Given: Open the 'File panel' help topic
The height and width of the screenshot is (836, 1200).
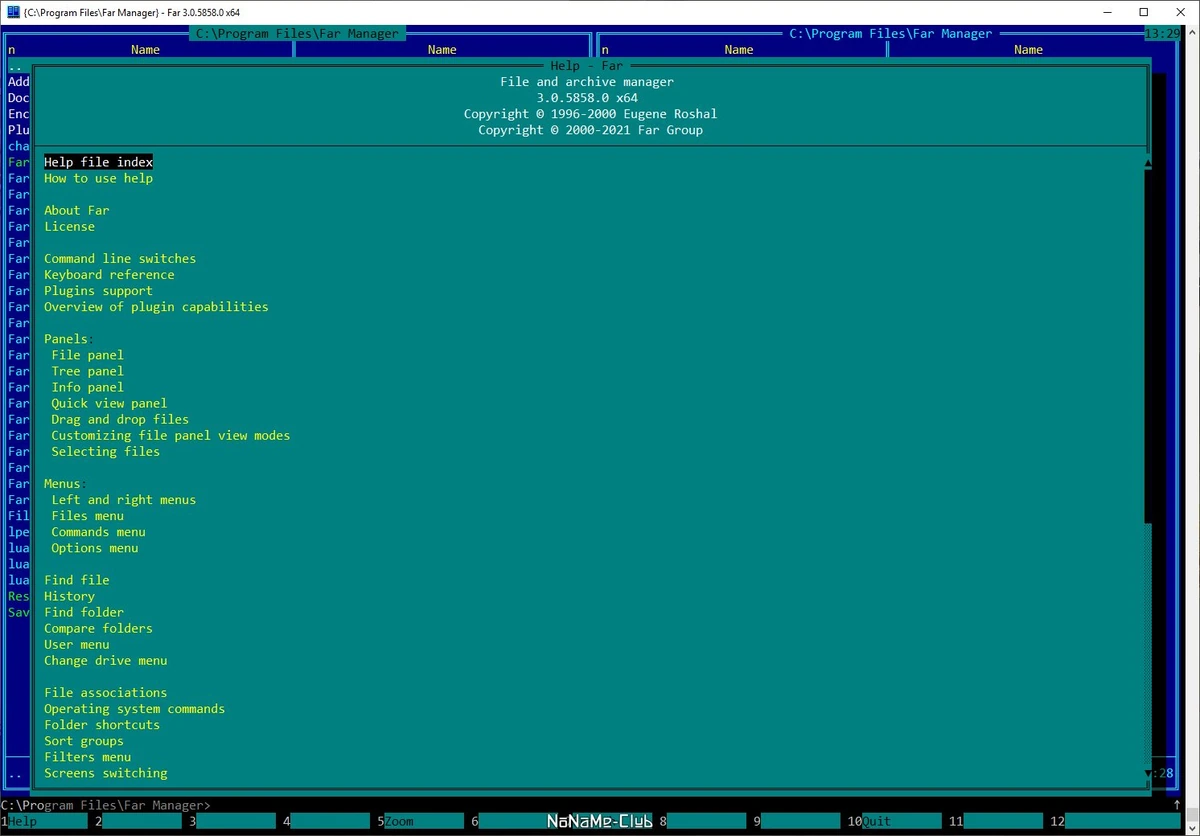Looking at the screenshot, I should 87,355.
